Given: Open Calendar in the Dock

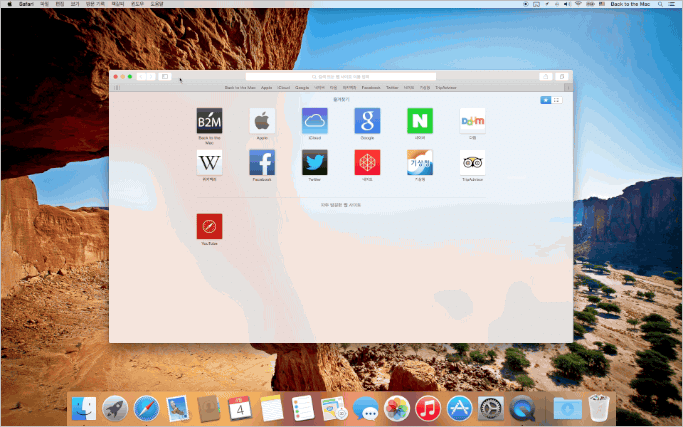Looking at the screenshot, I should click(x=240, y=408).
